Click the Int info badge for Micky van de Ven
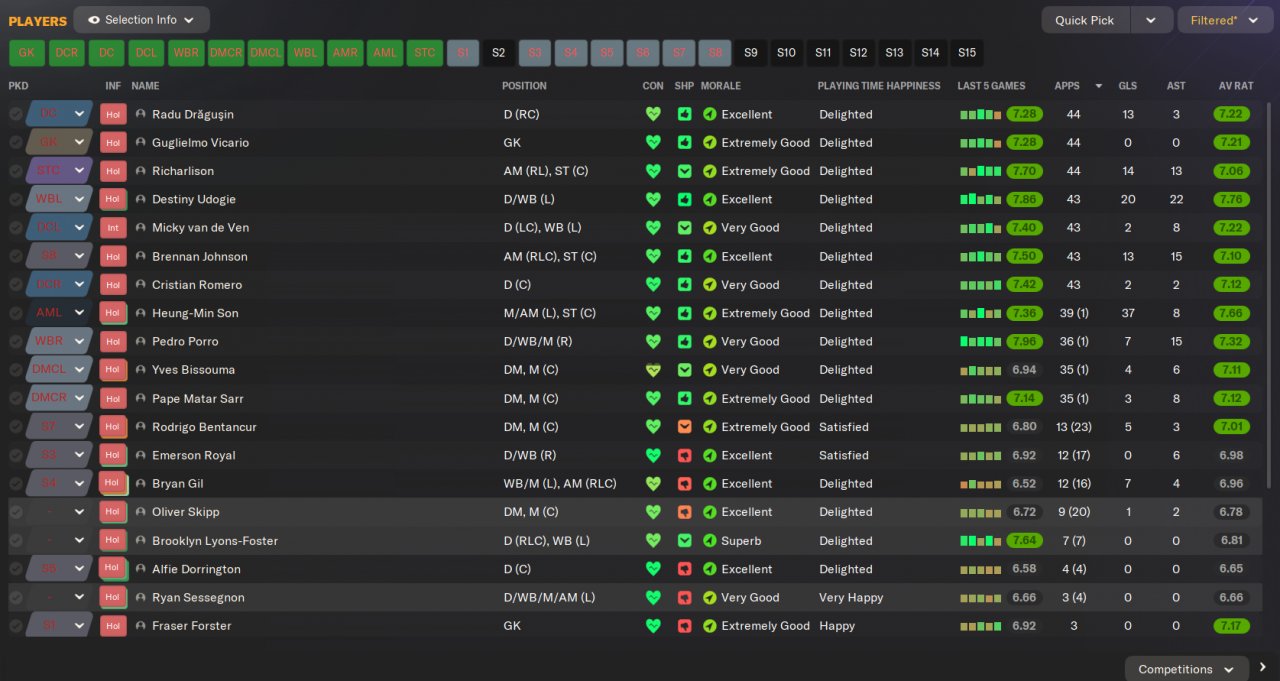The image size is (1280, 681). point(113,228)
